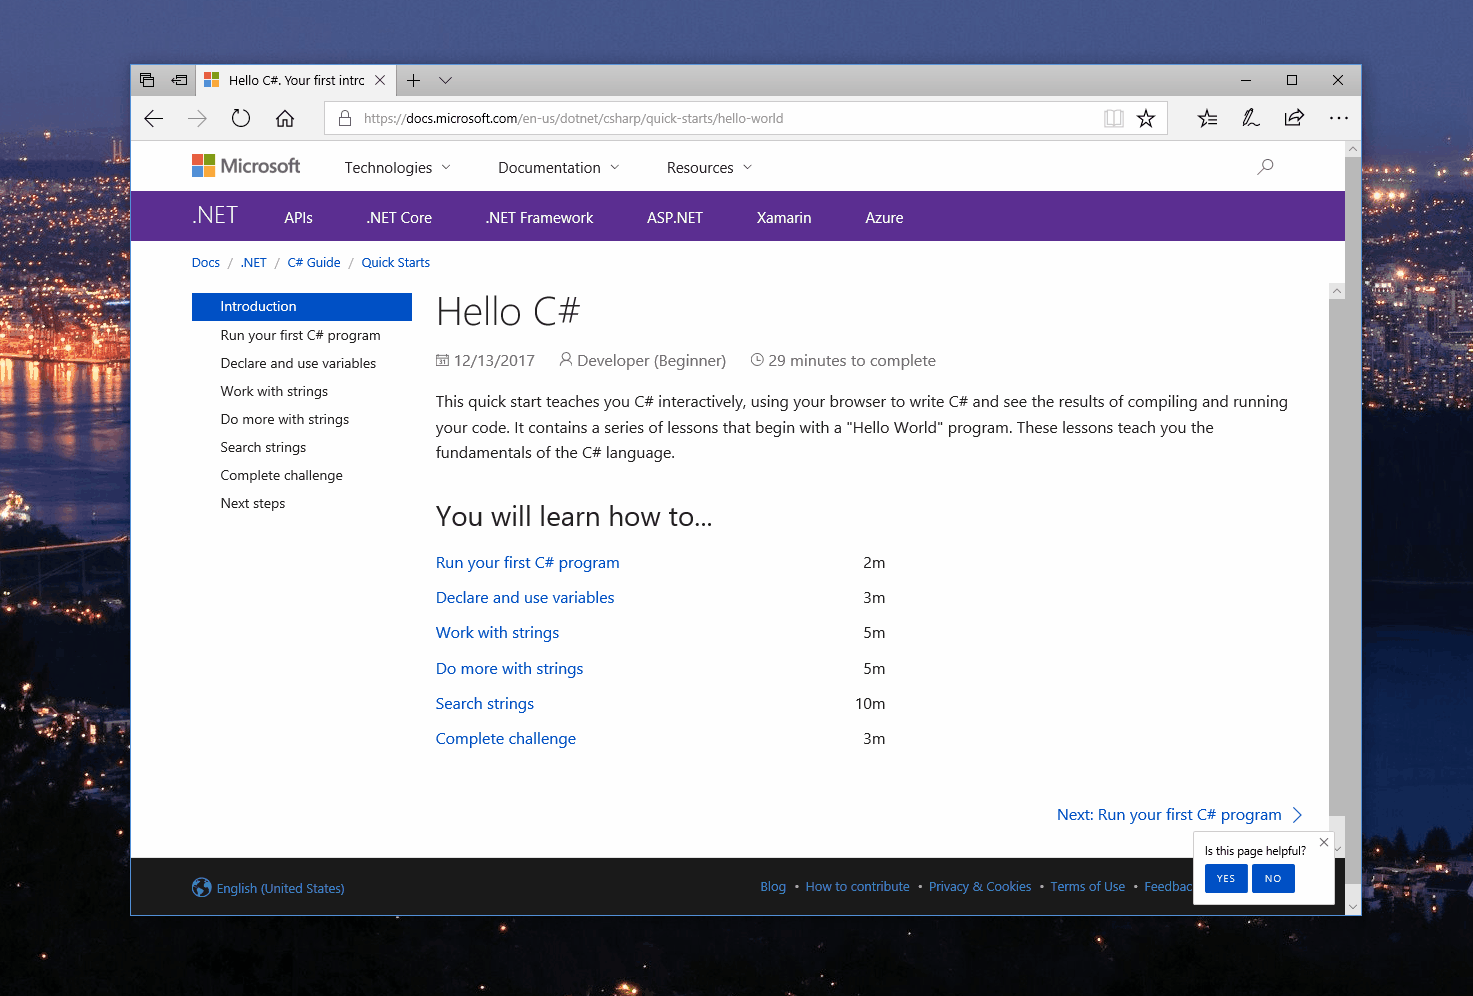
Task: Click the Docs breadcrumb link
Action: [x=206, y=263]
